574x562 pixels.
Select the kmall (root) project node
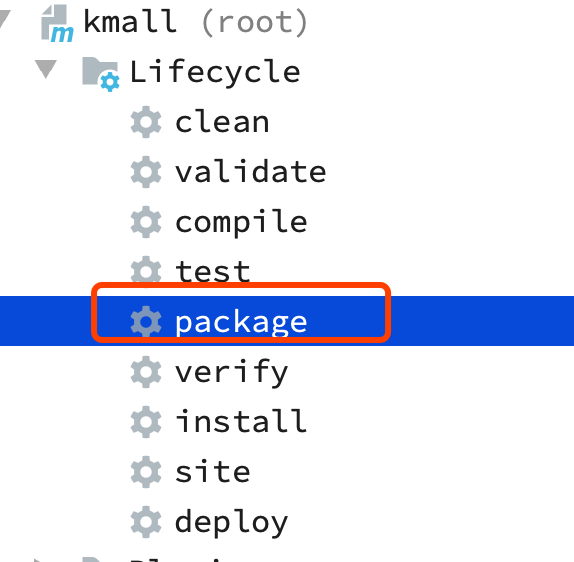coord(196,22)
